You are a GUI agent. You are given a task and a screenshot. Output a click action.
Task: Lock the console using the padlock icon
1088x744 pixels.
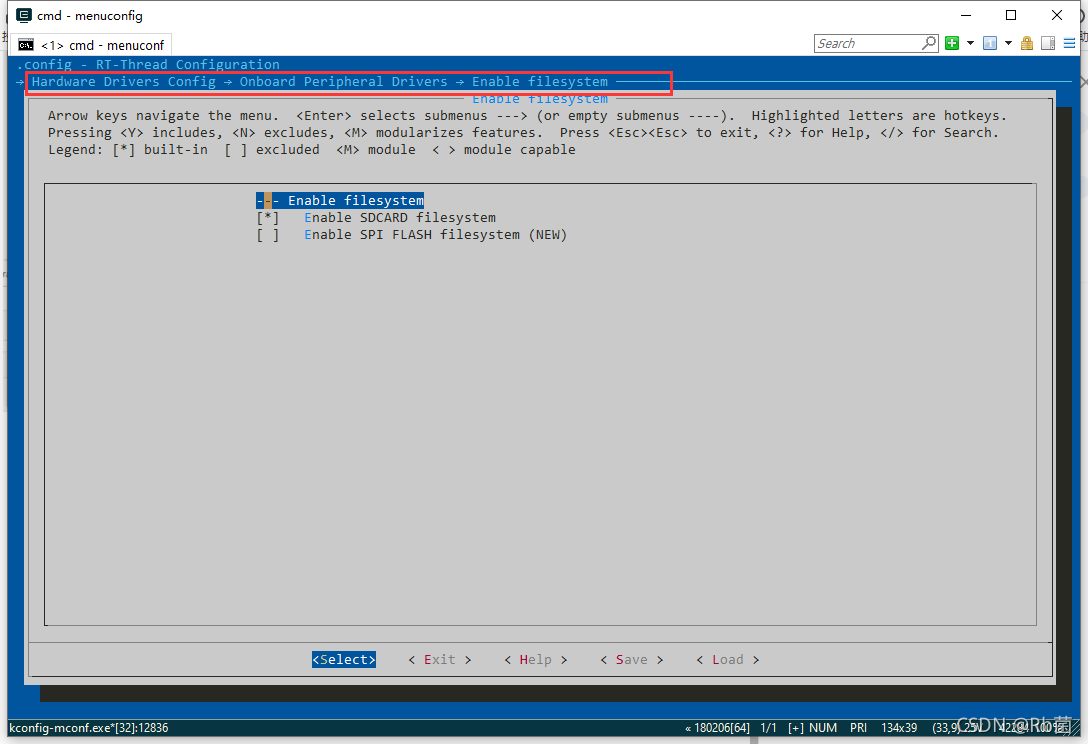(x=1026, y=42)
